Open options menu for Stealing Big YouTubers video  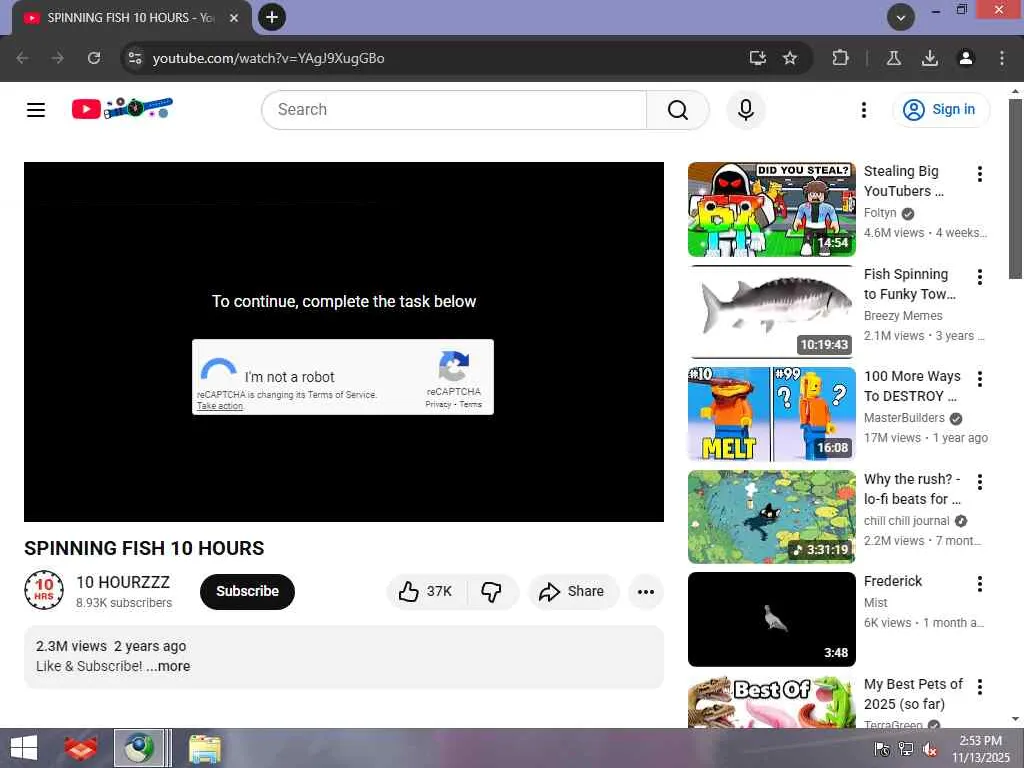tap(979, 174)
